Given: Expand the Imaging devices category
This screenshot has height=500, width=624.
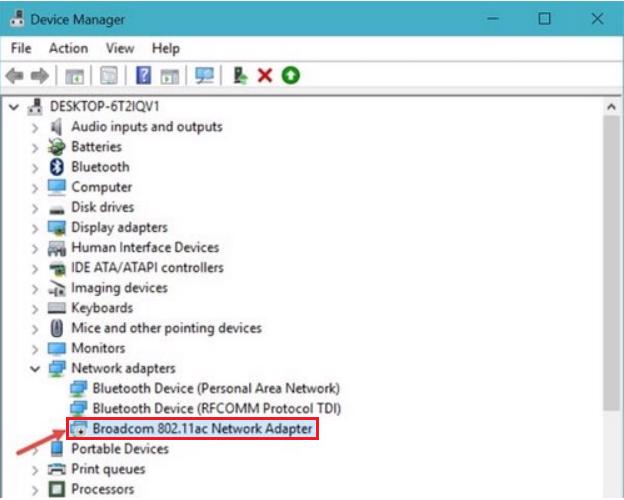Looking at the screenshot, I should [35, 289].
